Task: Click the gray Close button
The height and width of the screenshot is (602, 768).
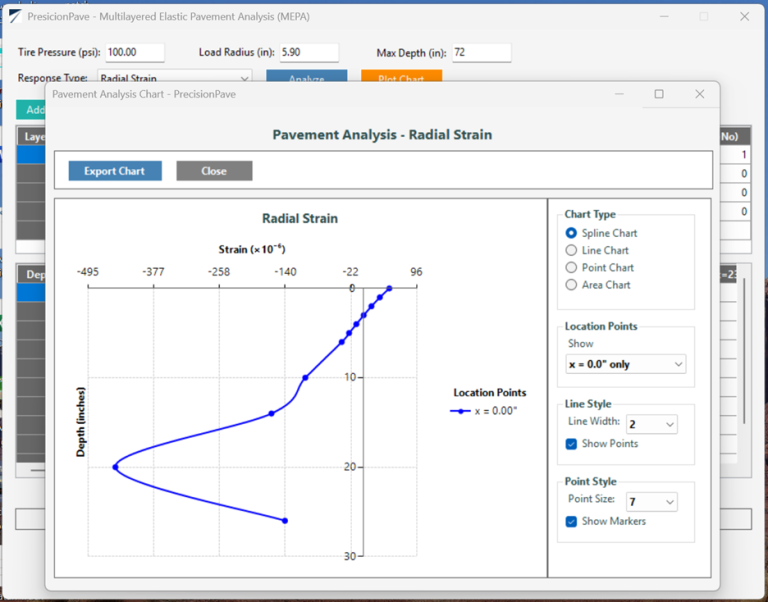Action: pos(215,171)
